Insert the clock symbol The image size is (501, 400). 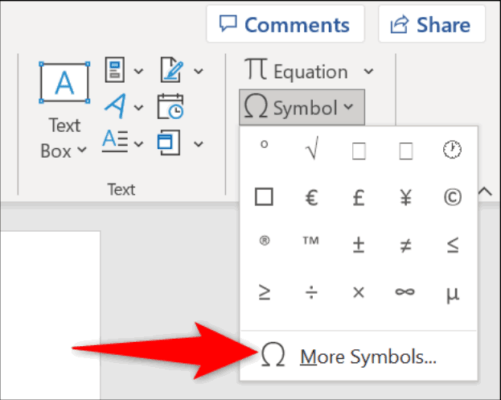click(x=452, y=149)
